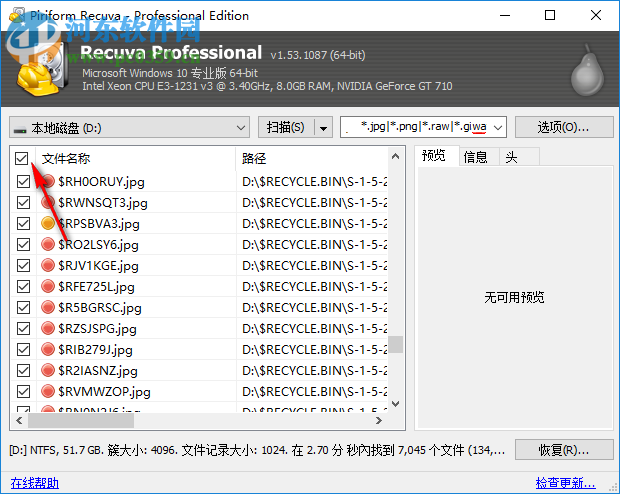Select file name $RVMWZOP.jpg
620x494 pixels.
pyautogui.click(x=104, y=392)
